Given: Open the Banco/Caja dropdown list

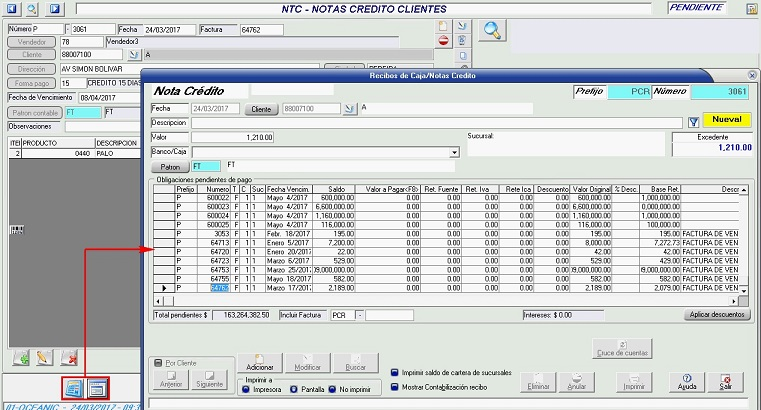Looking at the screenshot, I should coord(454,152).
